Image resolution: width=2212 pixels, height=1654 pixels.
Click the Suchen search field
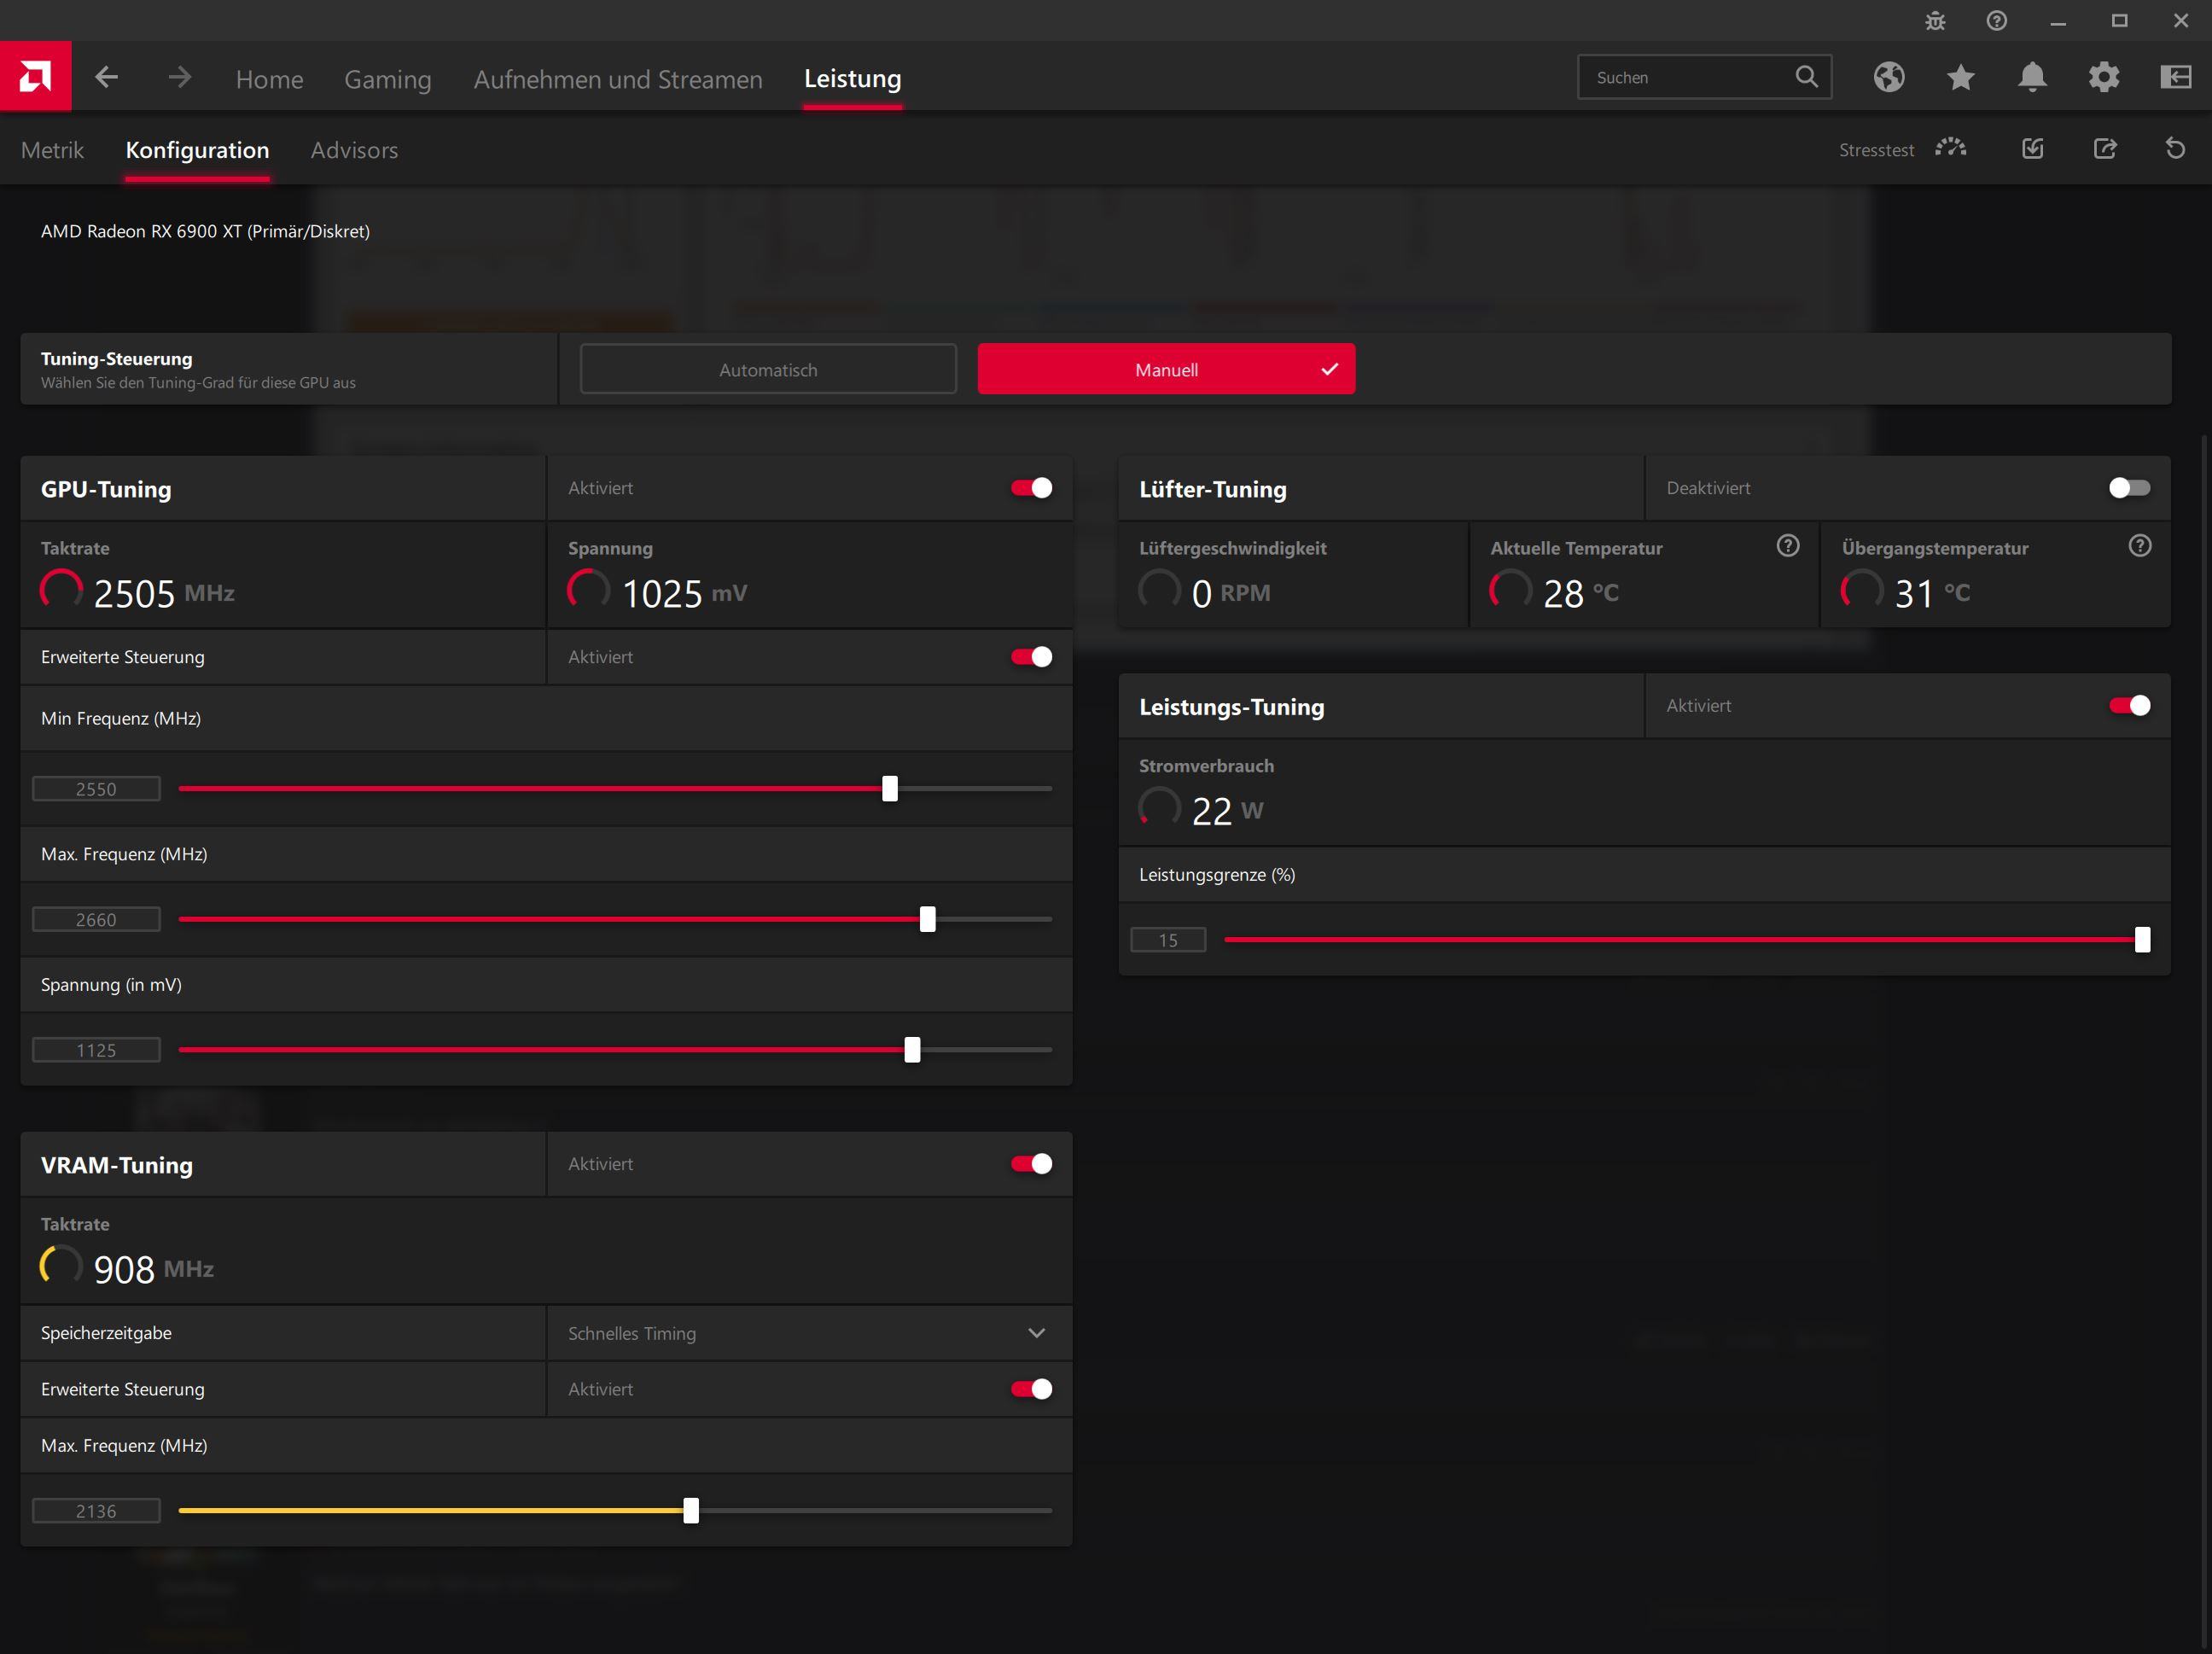[x=1704, y=77]
